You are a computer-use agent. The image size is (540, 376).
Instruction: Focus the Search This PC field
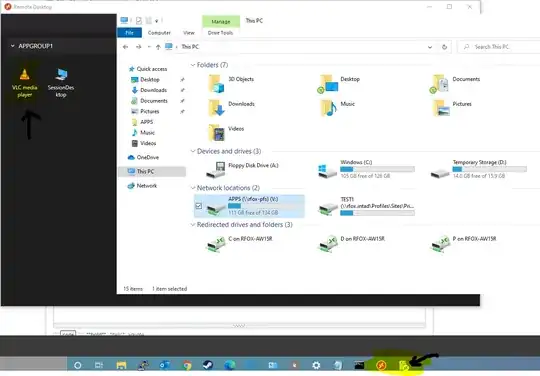click(499, 47)
